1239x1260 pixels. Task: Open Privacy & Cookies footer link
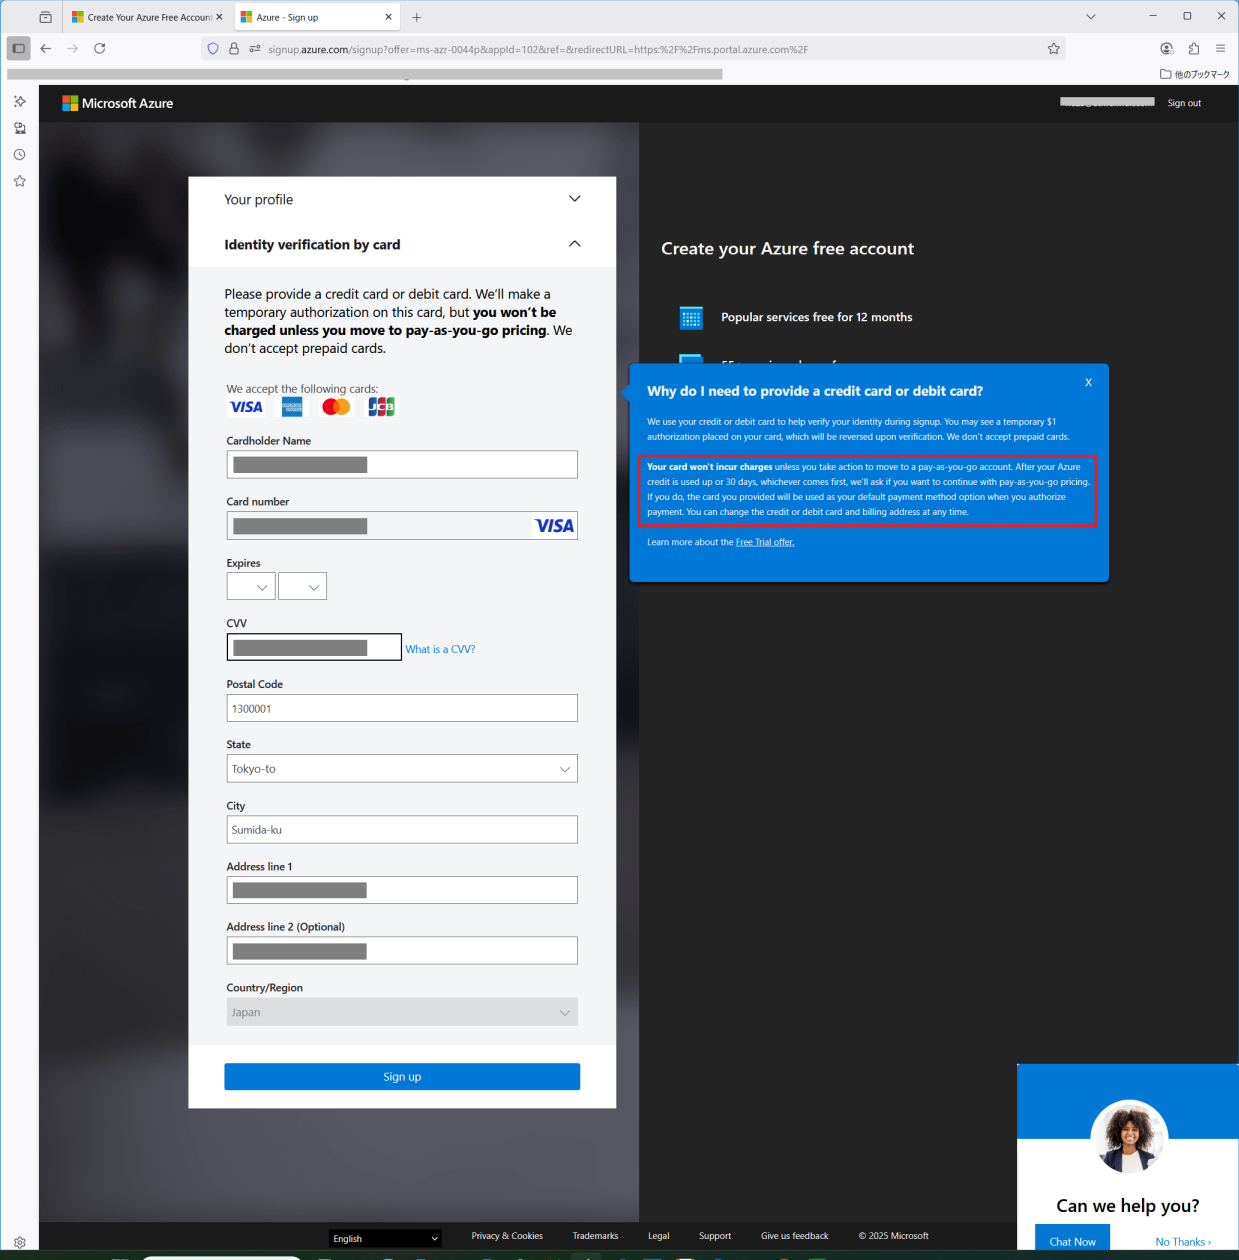click(507, 1236)
